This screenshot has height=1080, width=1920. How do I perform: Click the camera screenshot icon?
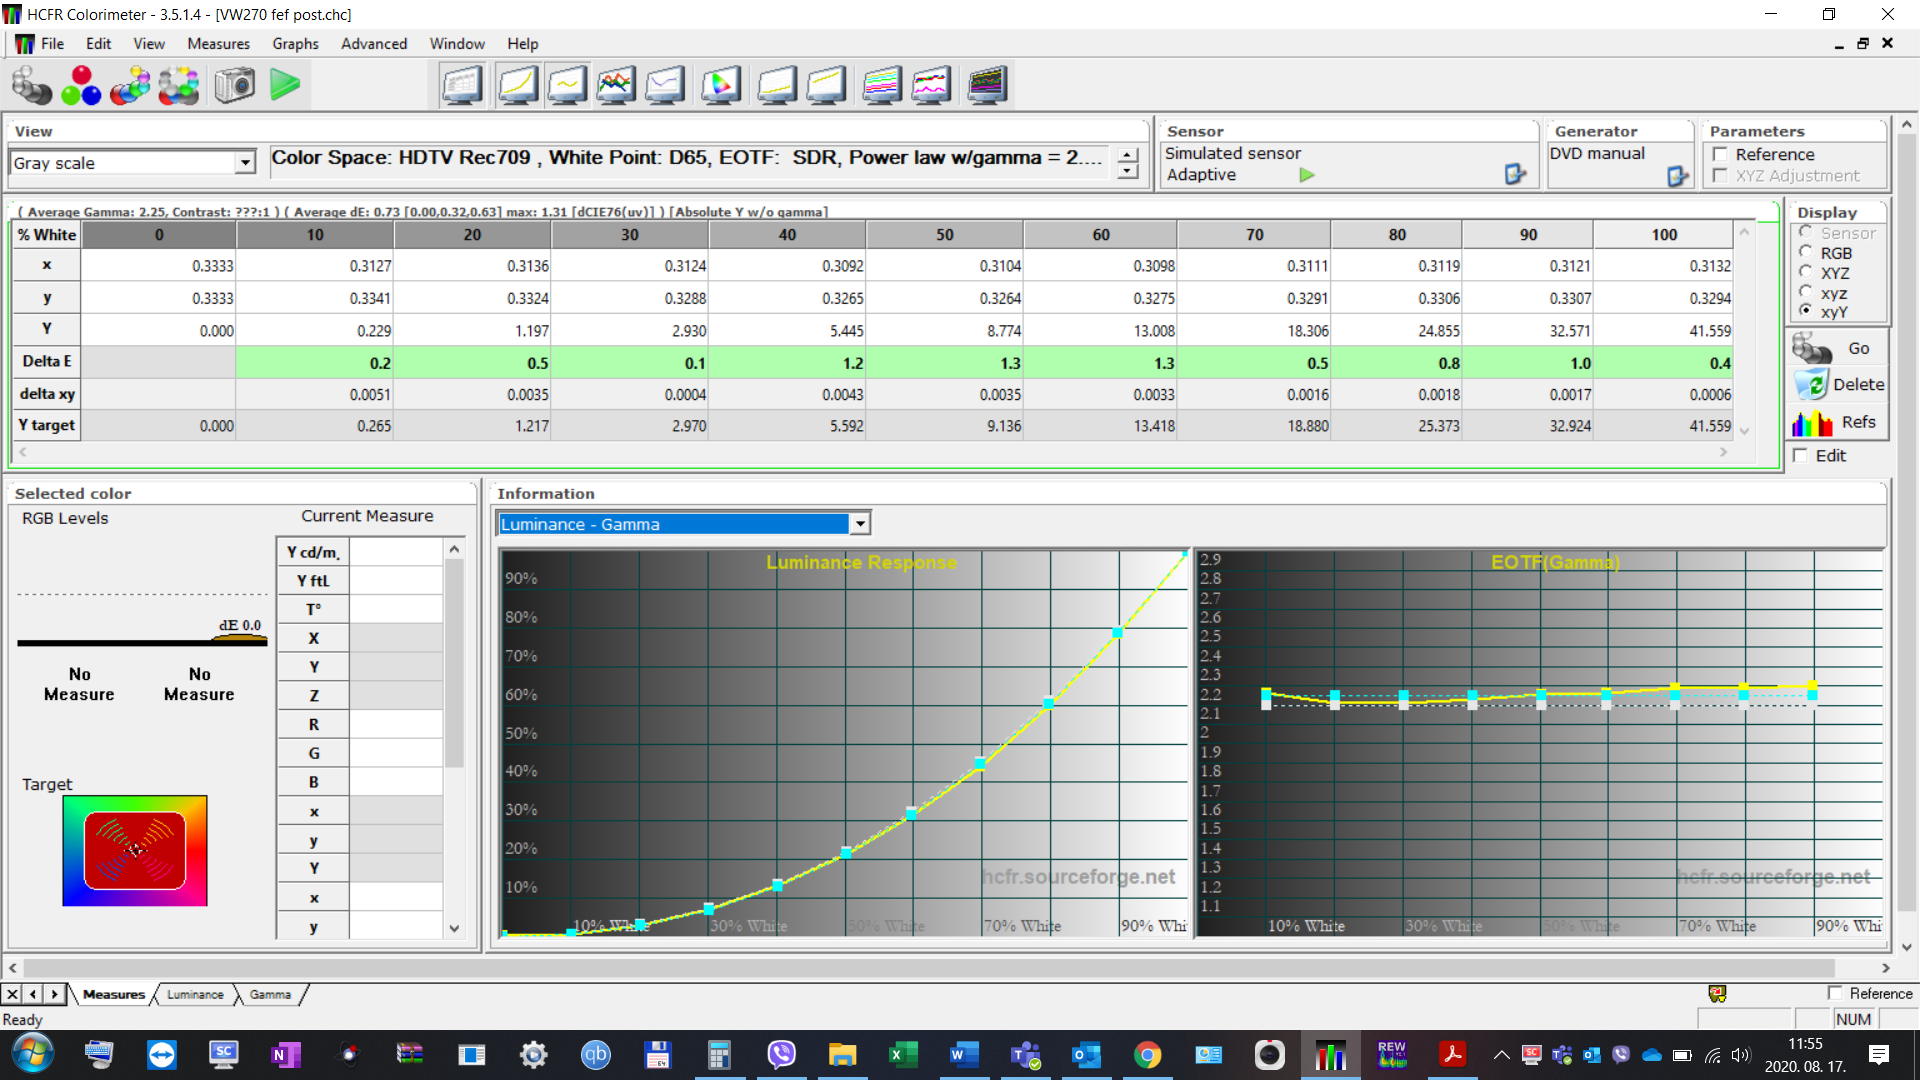(x=235, y=85)
